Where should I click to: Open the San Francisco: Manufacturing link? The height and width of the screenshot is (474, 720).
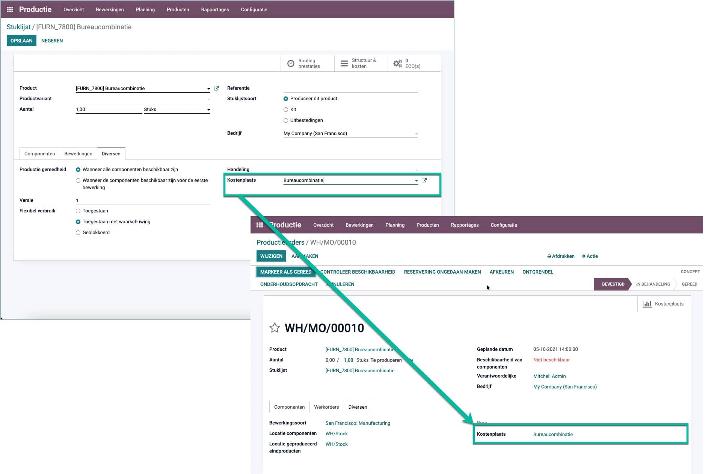[358, 423]
